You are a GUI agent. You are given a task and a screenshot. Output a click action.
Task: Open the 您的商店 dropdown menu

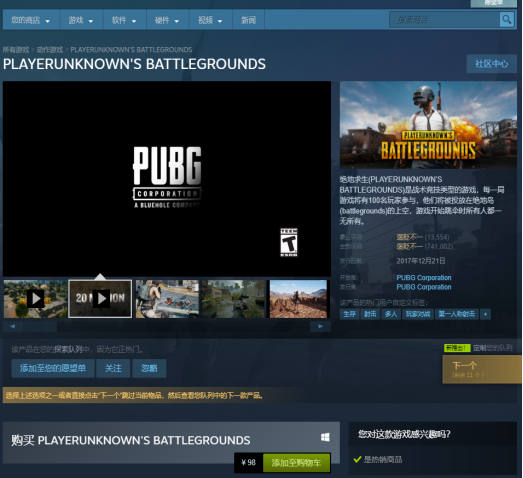pos(31,20)
